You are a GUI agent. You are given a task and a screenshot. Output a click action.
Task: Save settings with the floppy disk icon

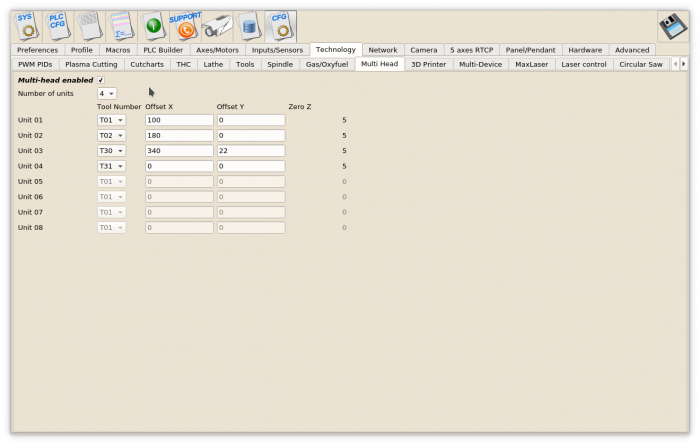(x=671, y=27)
